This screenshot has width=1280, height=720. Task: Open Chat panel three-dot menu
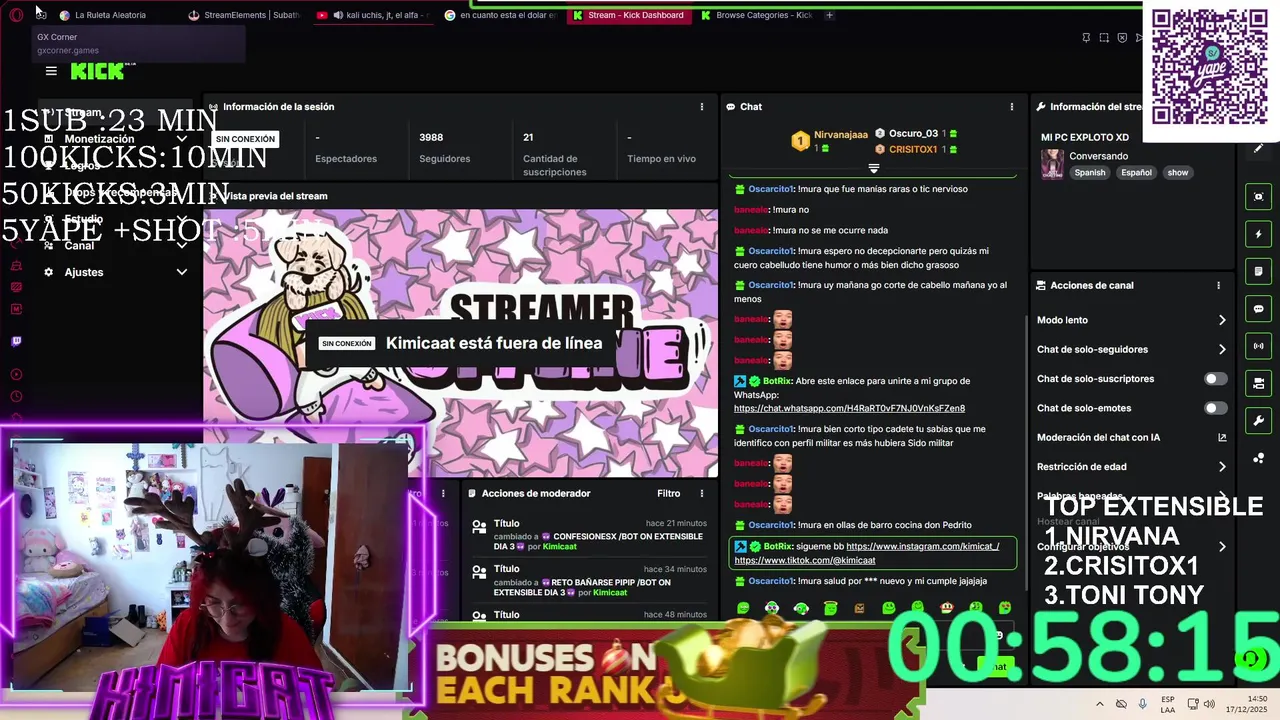coord(1011,106)
